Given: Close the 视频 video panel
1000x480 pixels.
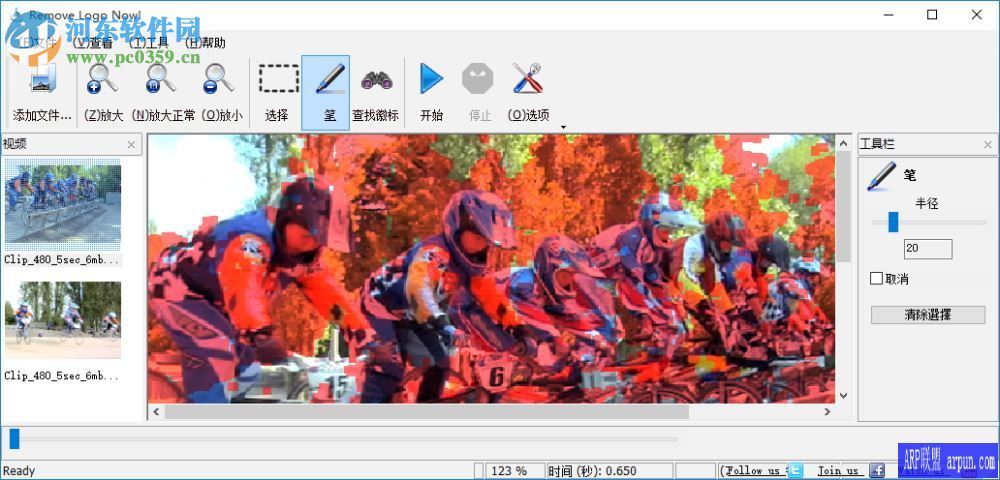Looking at the screenshot, I should [x=131, y=145].
